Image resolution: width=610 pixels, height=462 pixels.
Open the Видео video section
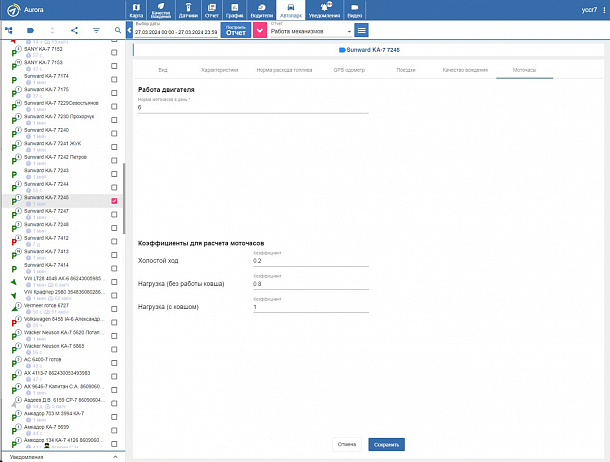pos(354,10)
